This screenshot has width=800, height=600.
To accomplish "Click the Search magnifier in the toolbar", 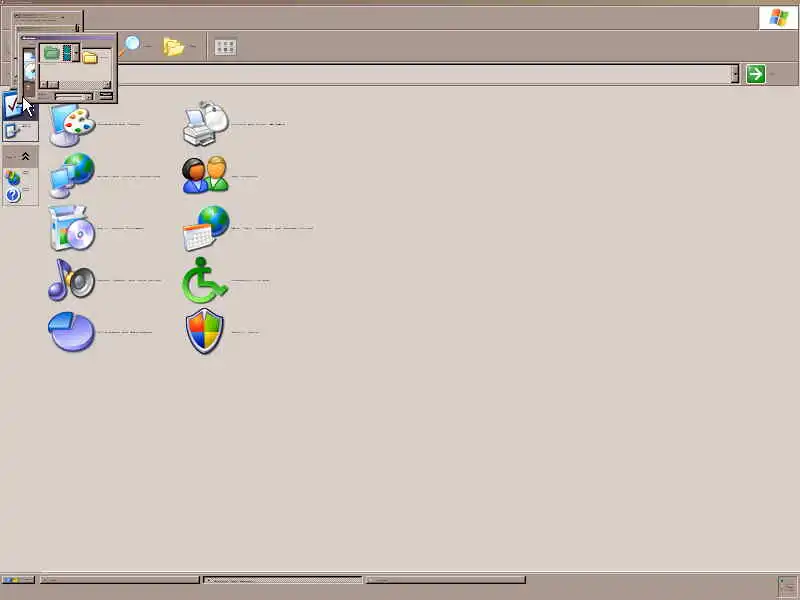I will (132, 45).
